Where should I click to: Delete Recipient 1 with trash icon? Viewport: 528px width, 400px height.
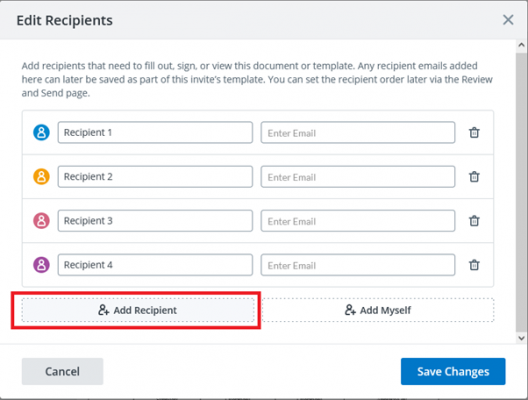474,132
